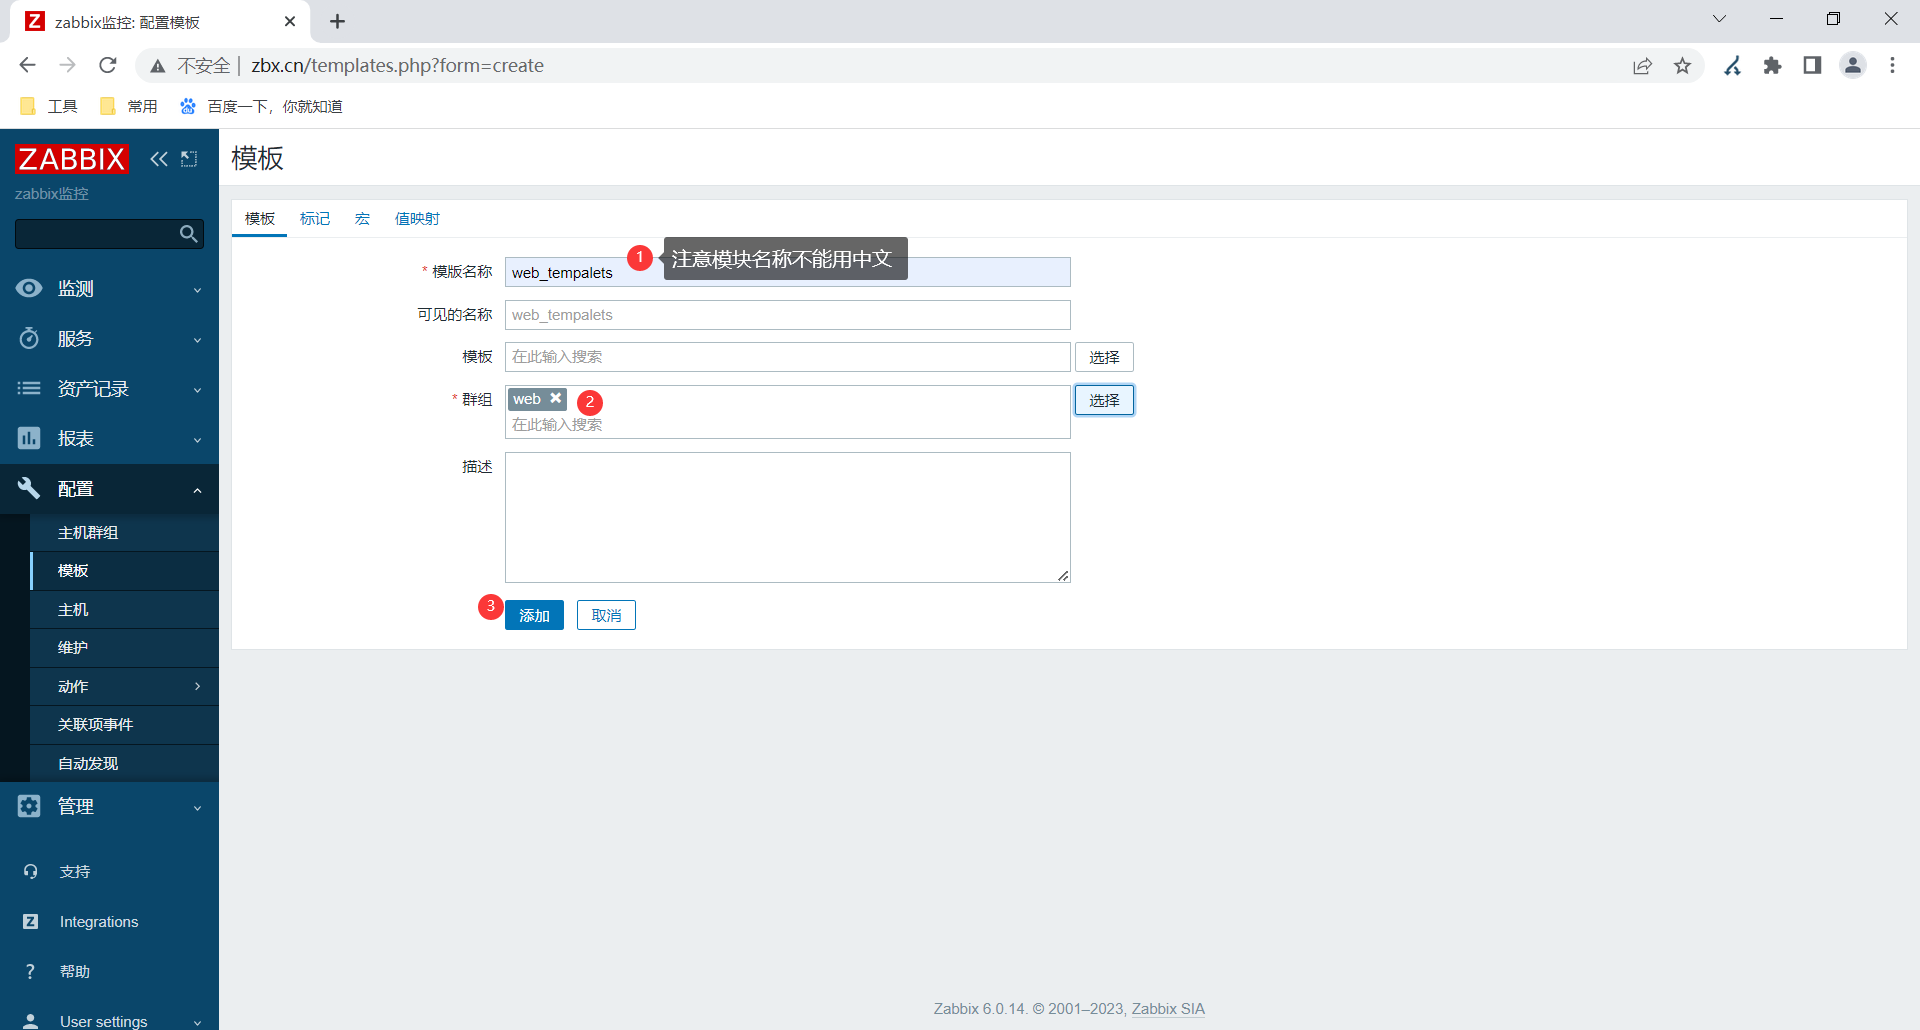The image size is (1920, 1030).
Task: Bookmark this page with the star
Action: coord(1683,66)
